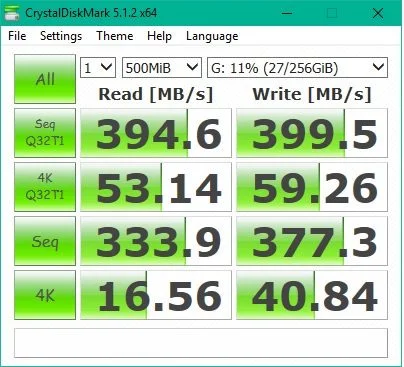
Task: Open the Theme menu
Action: click(x=115, y=36)
